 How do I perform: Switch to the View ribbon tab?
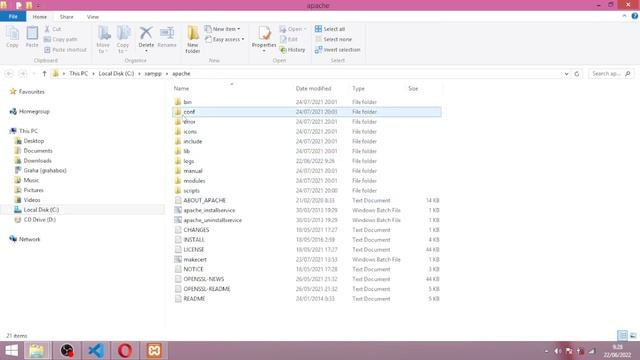(93, 17)
